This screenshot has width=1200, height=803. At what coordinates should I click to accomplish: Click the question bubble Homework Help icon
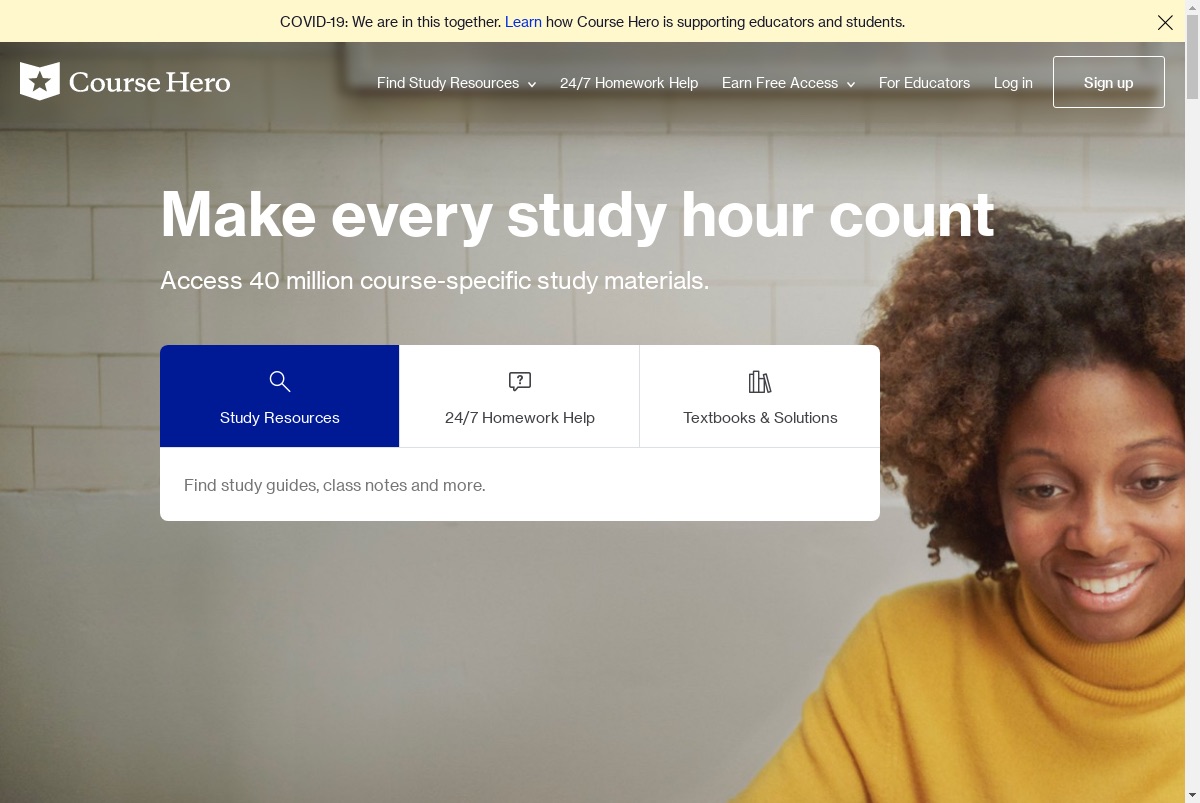click(520, 381)
